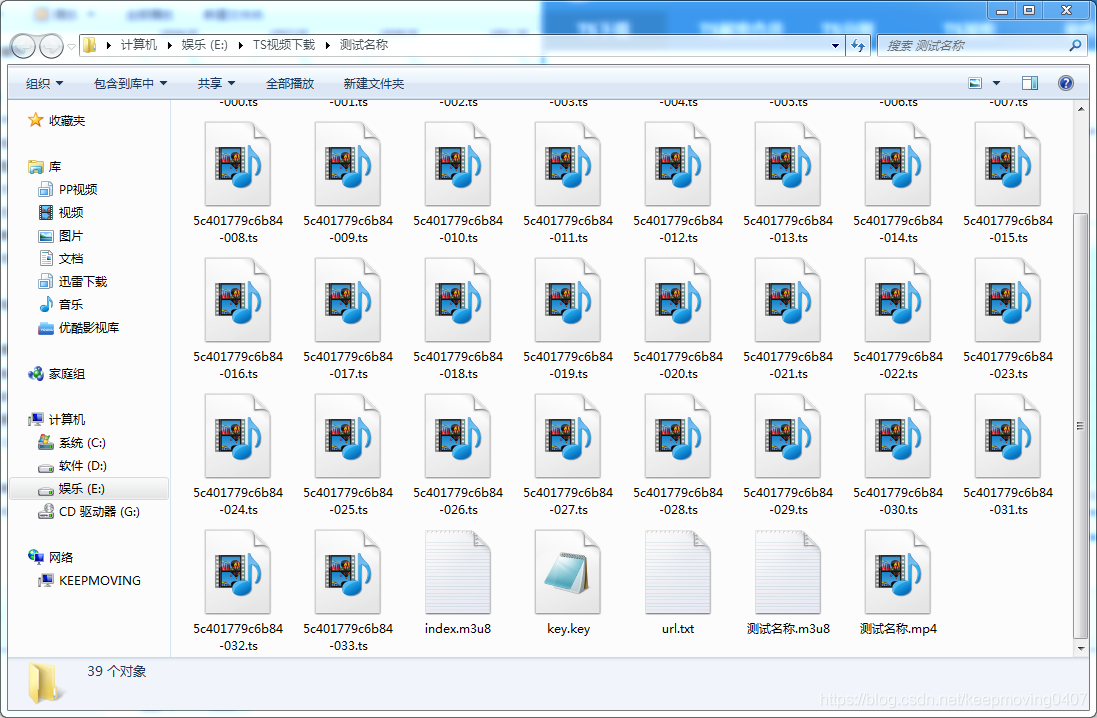Select the 5c401779c6b84-024.ts file icon
The width and height of the screenshot is (1097, 718).
point(238,436)
